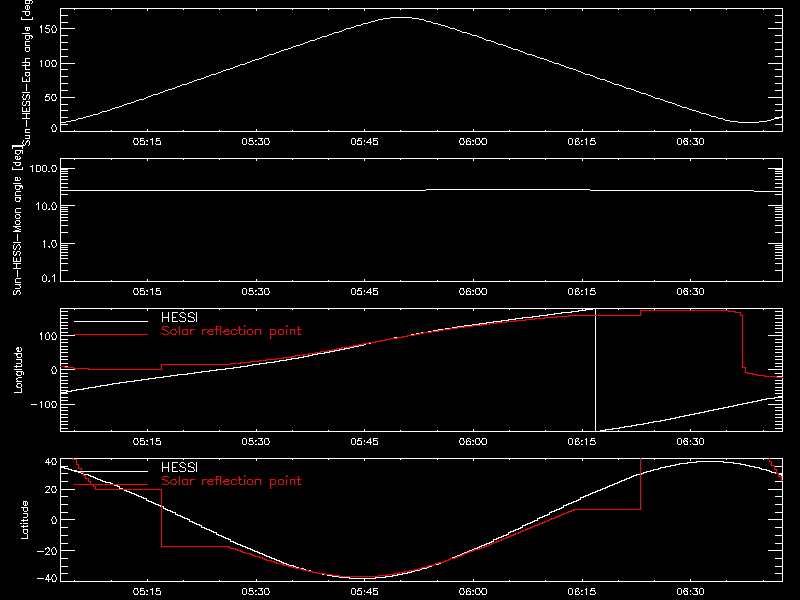Click white HESSI legend line in Latitude plot
Image resolution: width=800 pixels, height=600 pixels.
[111, 471]
